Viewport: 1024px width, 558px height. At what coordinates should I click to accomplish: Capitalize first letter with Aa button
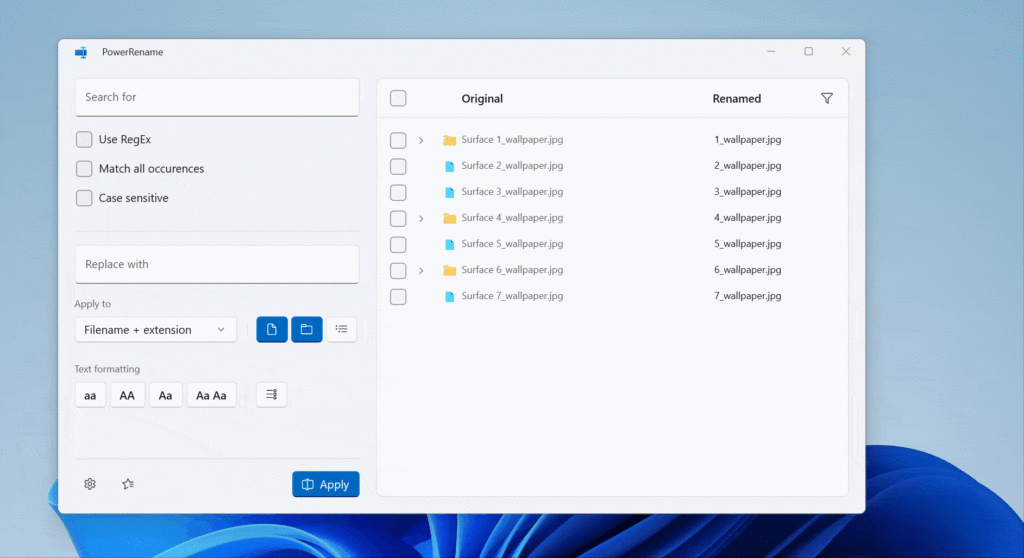[165, 395]
